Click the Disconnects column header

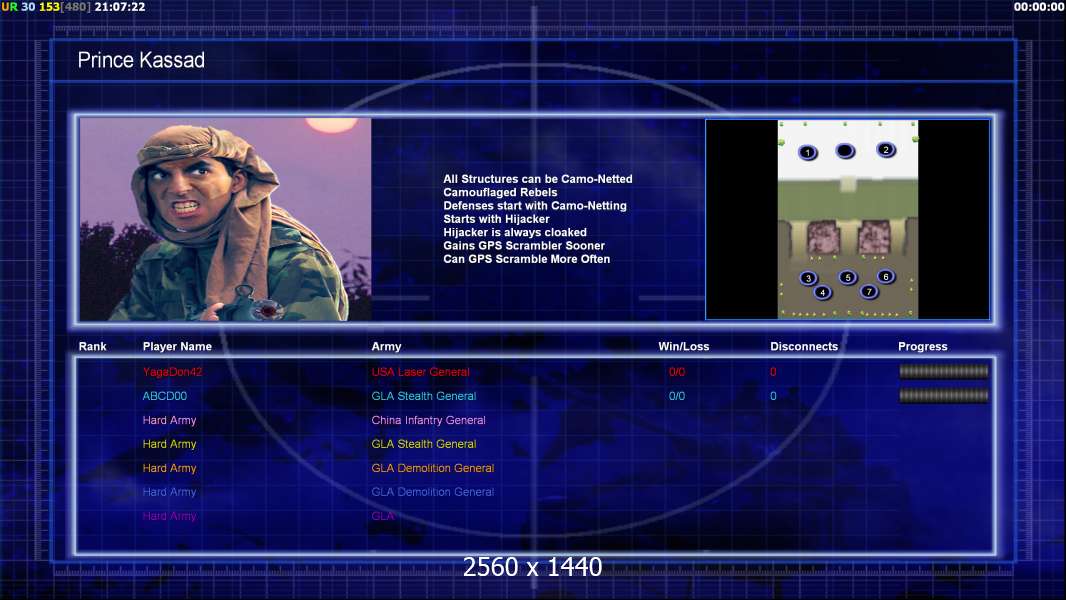tap(804, 347)
